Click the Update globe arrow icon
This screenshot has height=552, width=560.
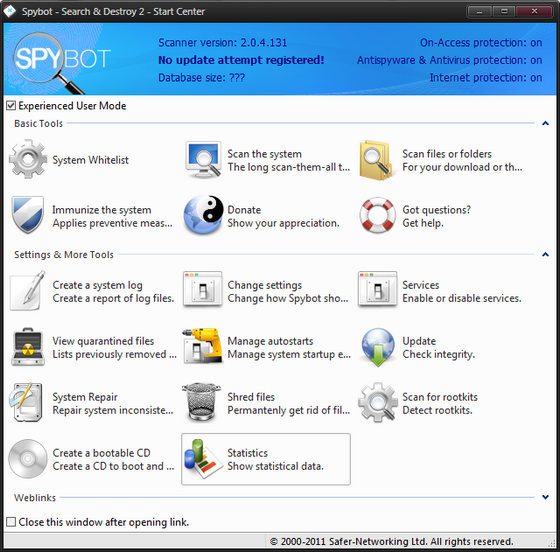click(378, 347)
